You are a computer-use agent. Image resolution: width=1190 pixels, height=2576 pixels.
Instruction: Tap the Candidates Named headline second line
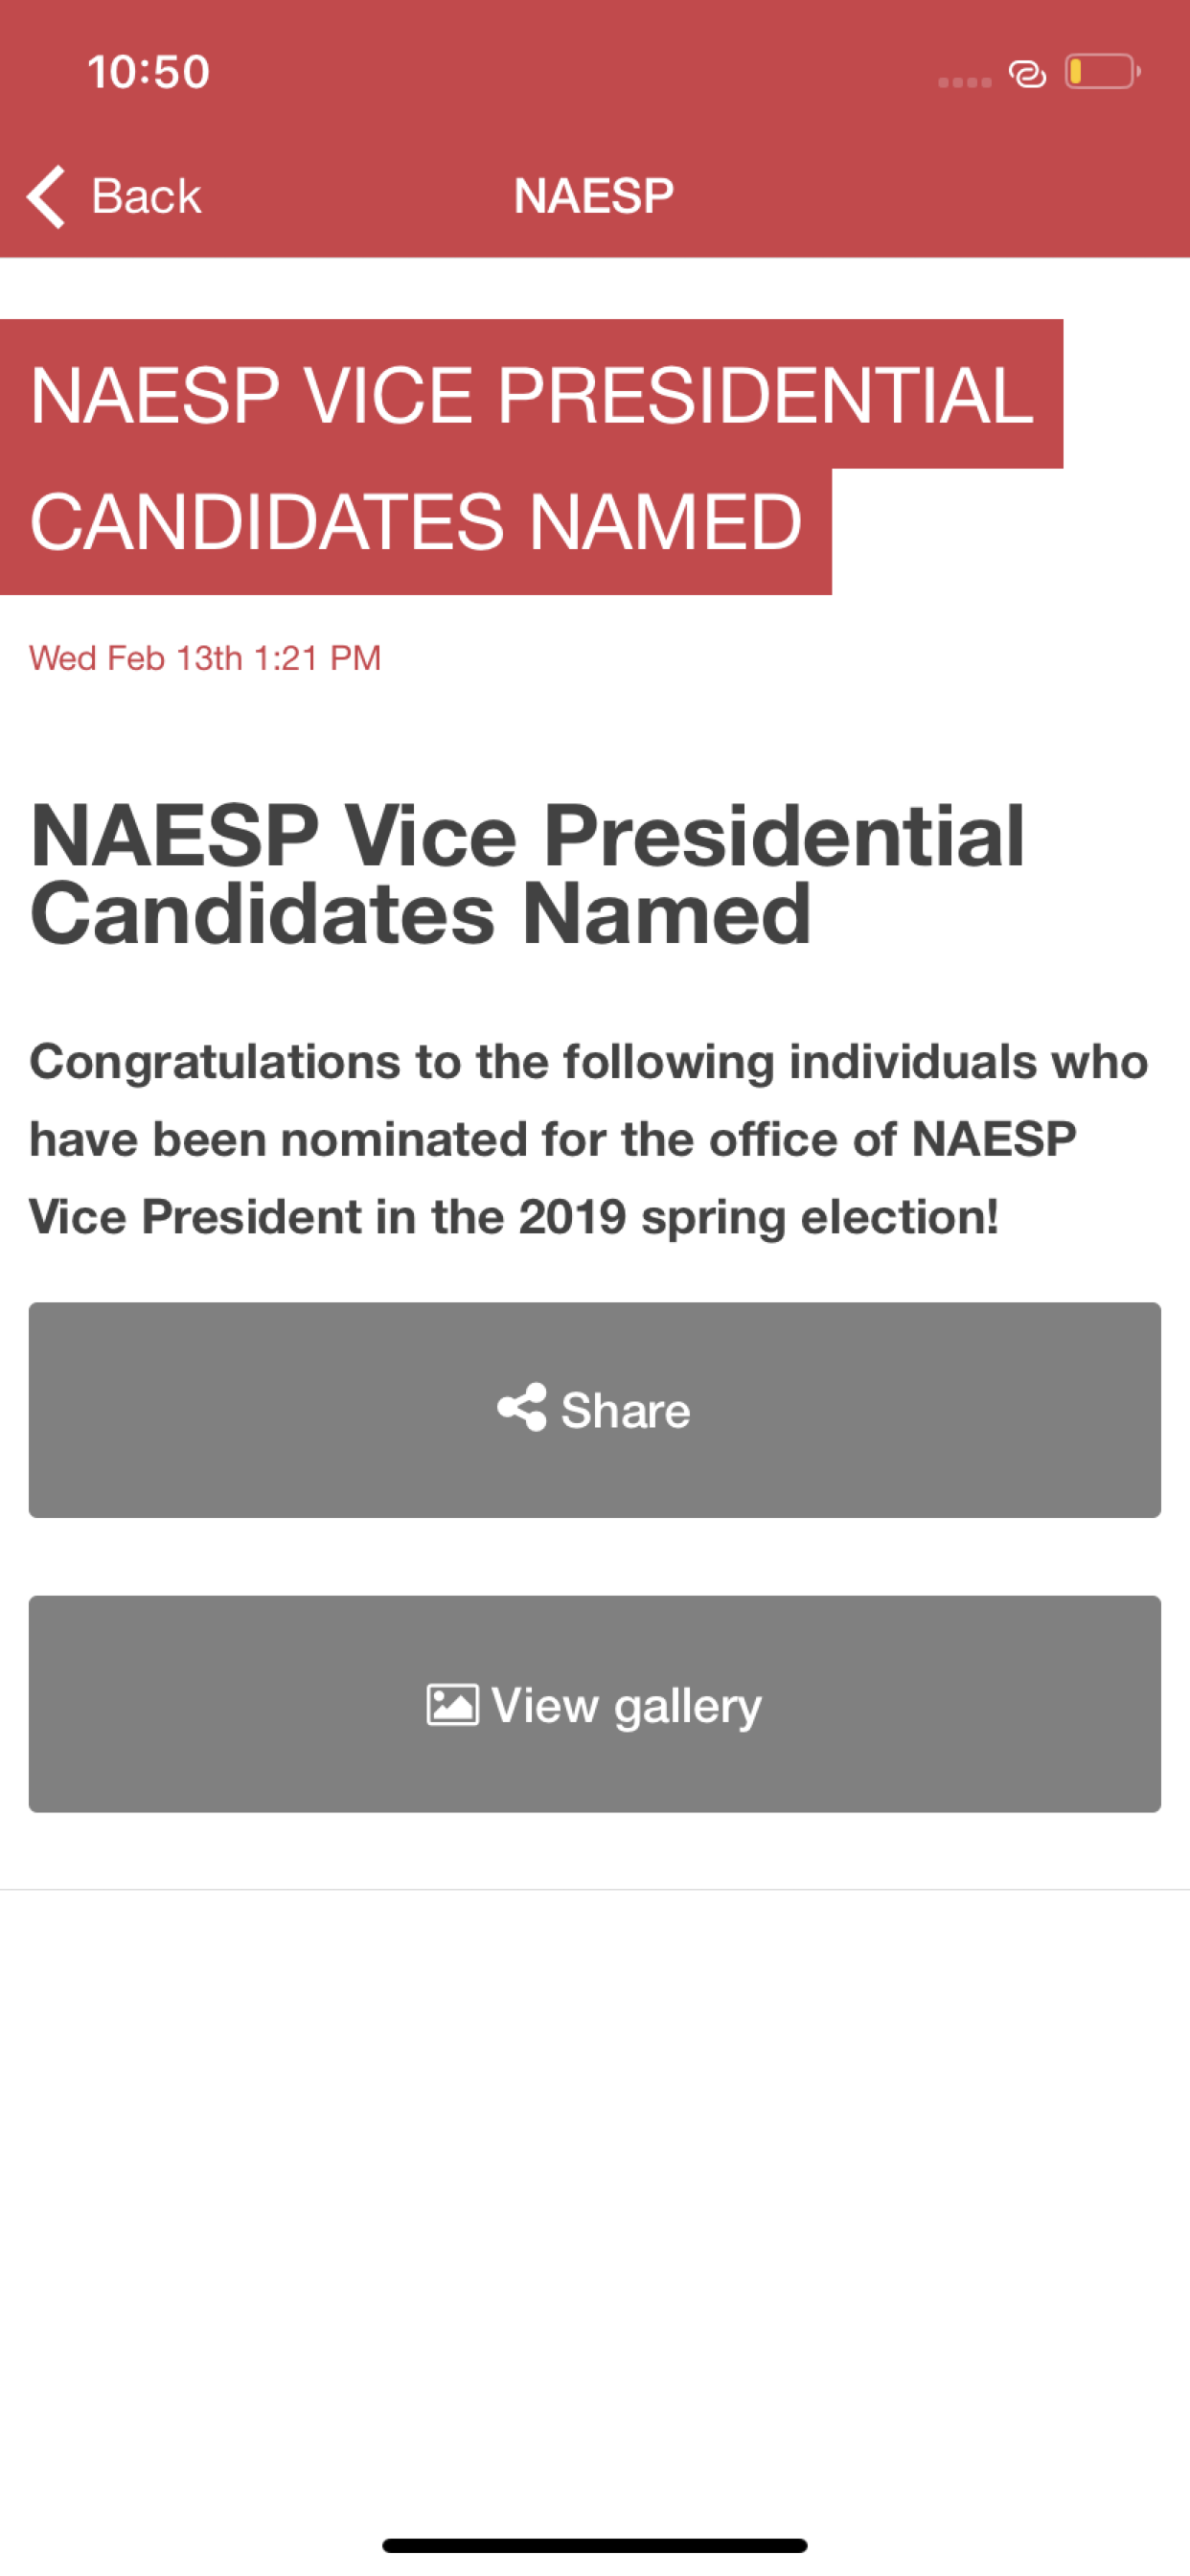420,913
